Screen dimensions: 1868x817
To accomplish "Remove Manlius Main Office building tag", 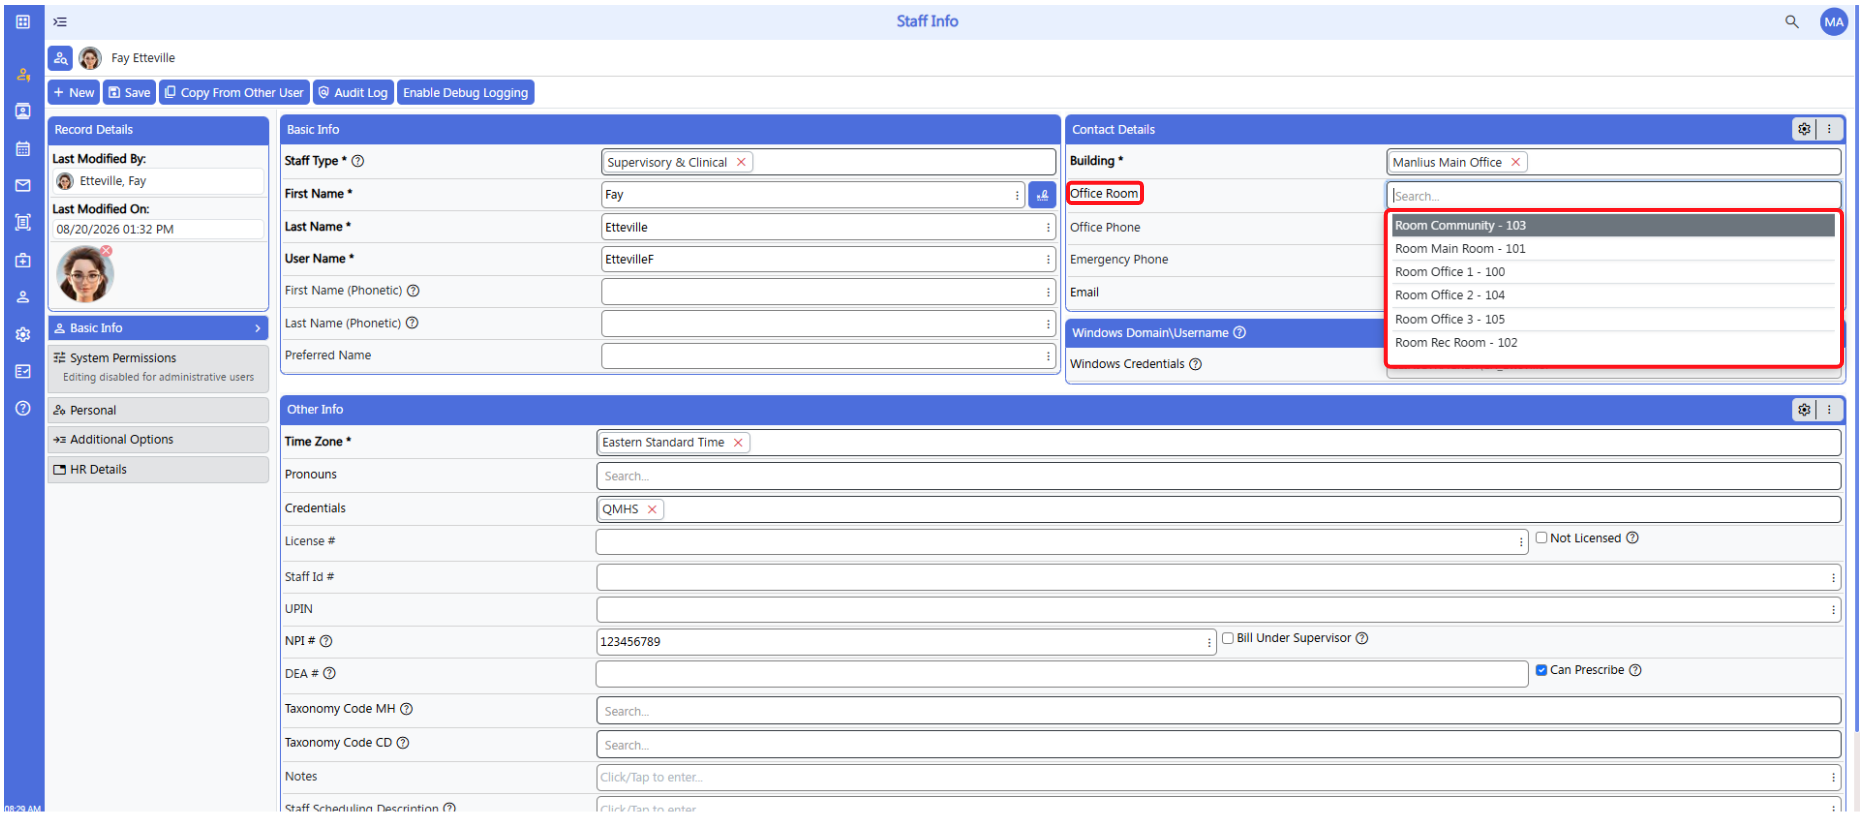I will 1515,162.
